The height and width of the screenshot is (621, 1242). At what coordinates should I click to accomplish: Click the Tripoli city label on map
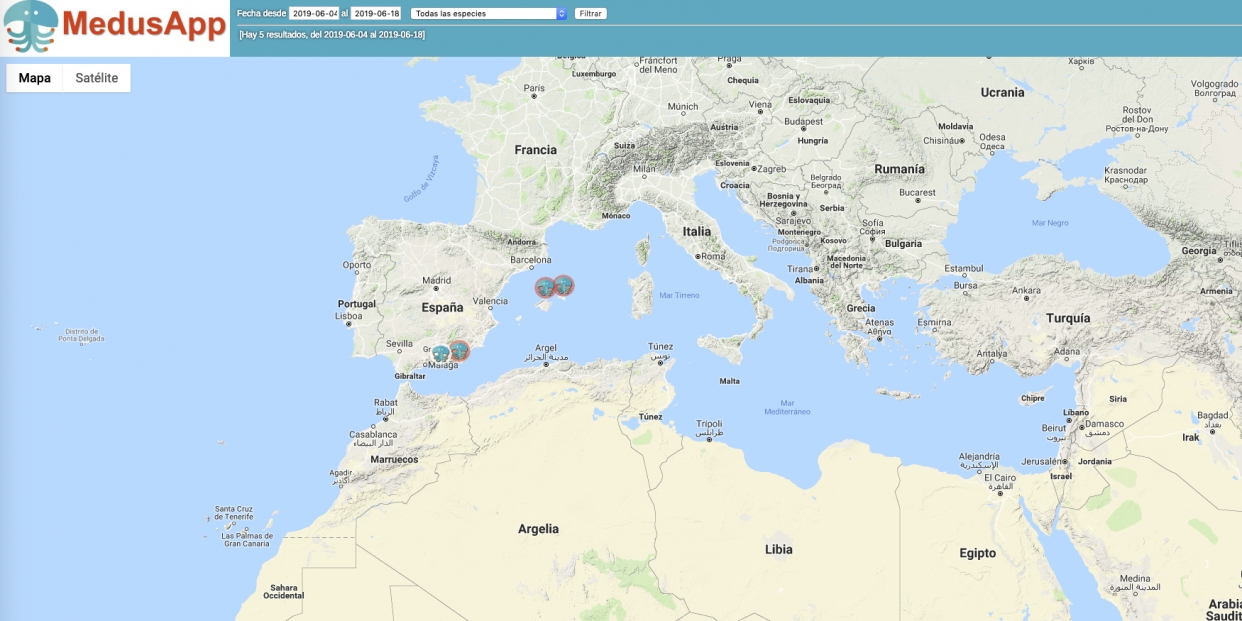709,423
